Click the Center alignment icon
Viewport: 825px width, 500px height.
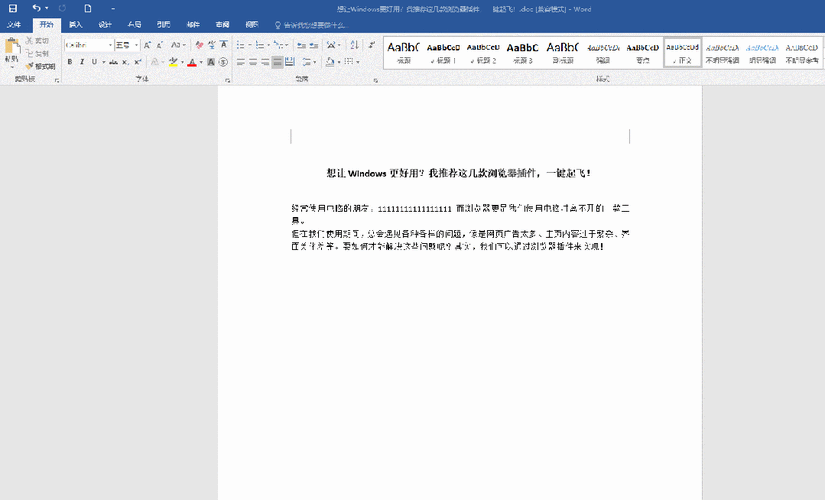click(253, 62)
